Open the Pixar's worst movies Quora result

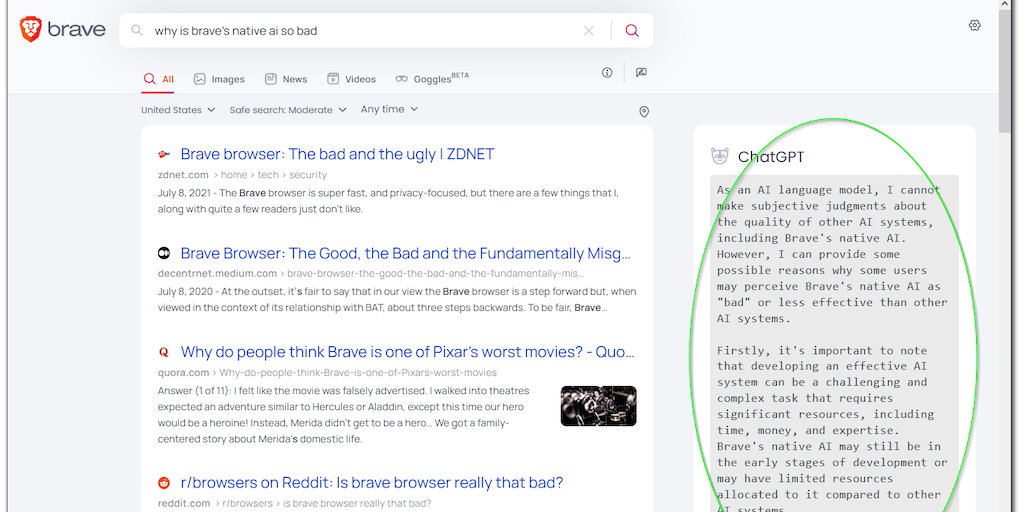[x=408, y=353]
